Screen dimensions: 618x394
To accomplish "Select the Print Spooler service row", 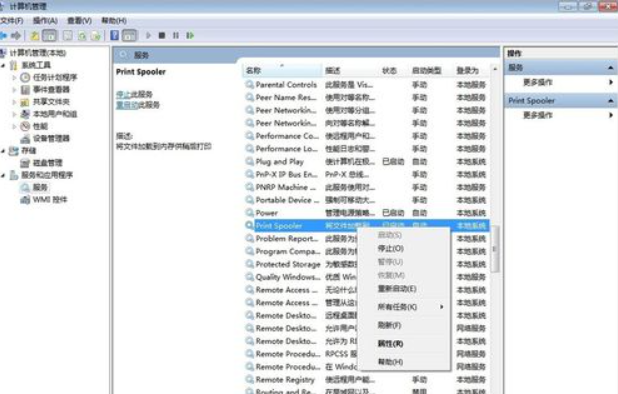I will point(366,226).
